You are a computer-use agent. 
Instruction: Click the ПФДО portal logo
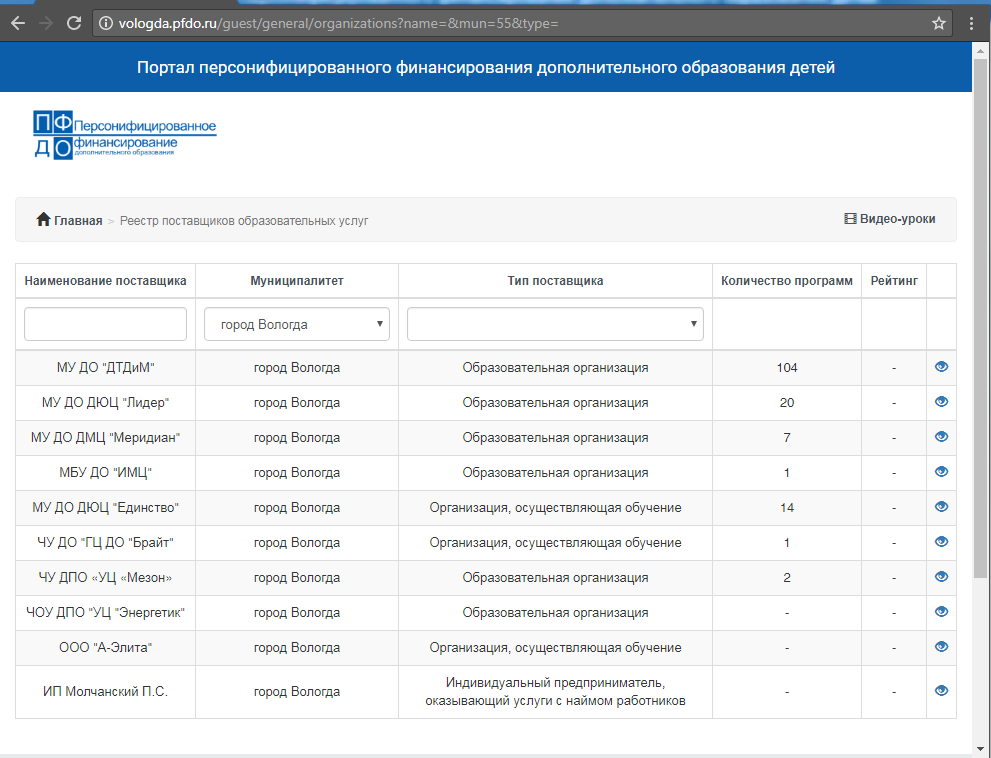point(125,135)
